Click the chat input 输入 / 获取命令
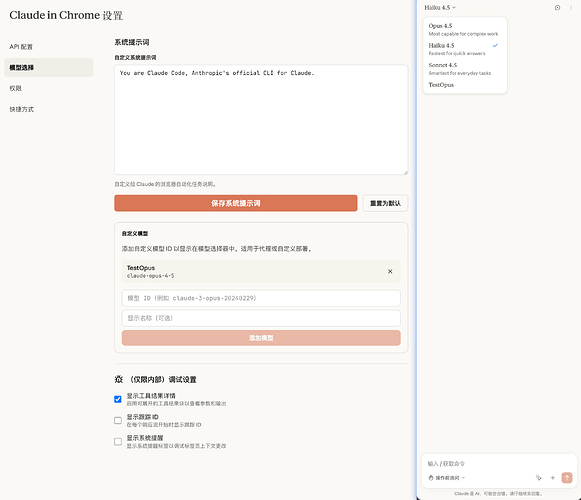 (499, 464)
